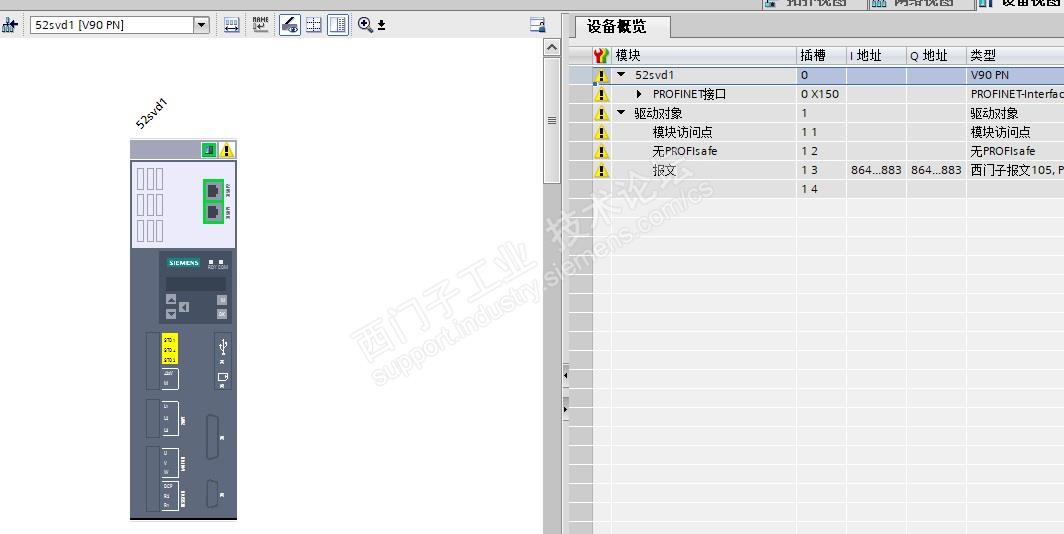
Task: Click the device view scrollbar up arrow
Action: pyautogui.click(x=552, y=47)
